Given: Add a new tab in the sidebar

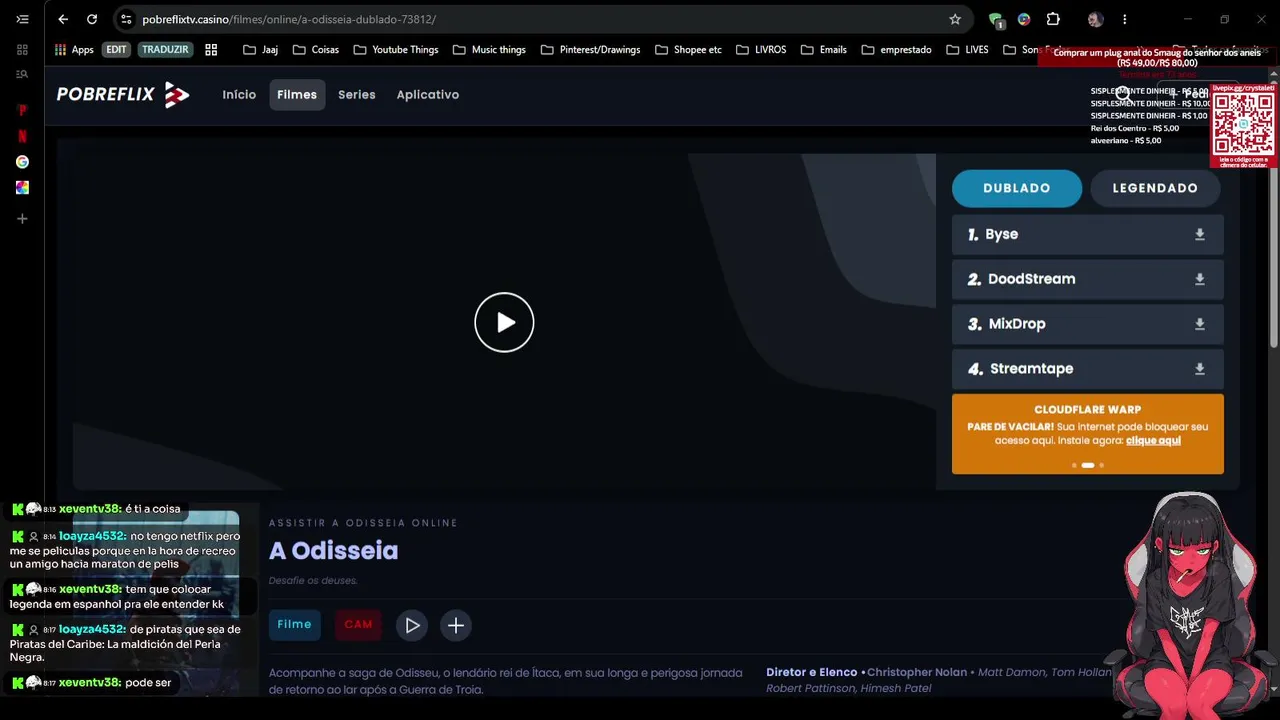Looking at the screenshot, I should [x=22, y=219].
